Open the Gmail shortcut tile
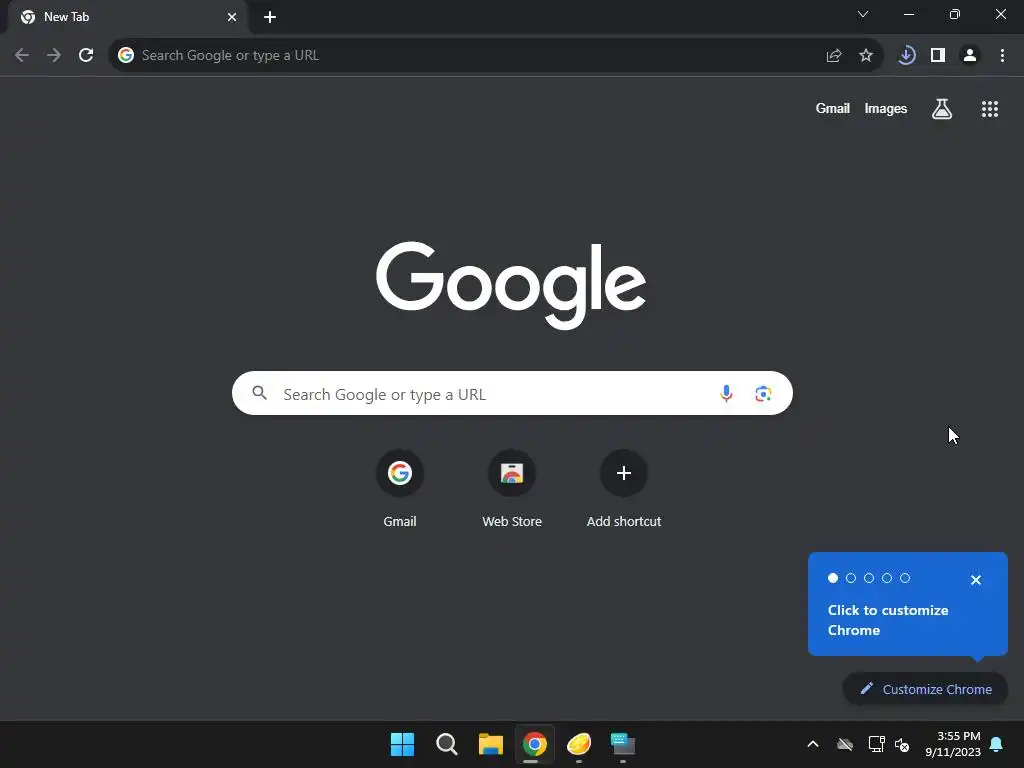 [400, 488]
